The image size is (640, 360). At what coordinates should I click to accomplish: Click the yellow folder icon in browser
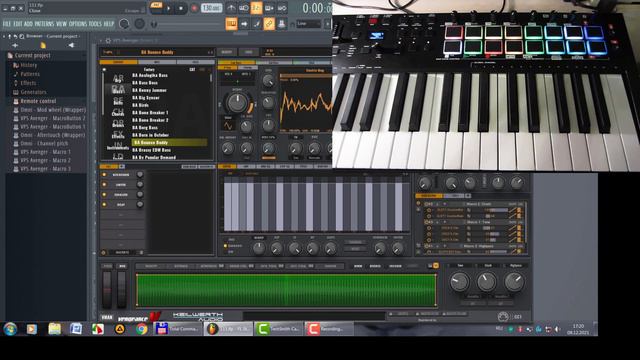click(x=43, y=45)
